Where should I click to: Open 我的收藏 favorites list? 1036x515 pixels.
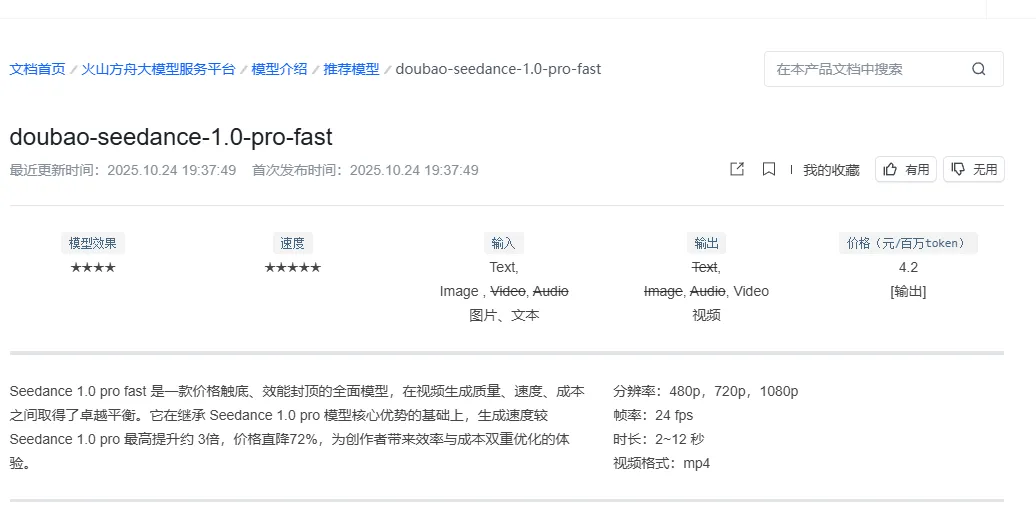[831, 170]
